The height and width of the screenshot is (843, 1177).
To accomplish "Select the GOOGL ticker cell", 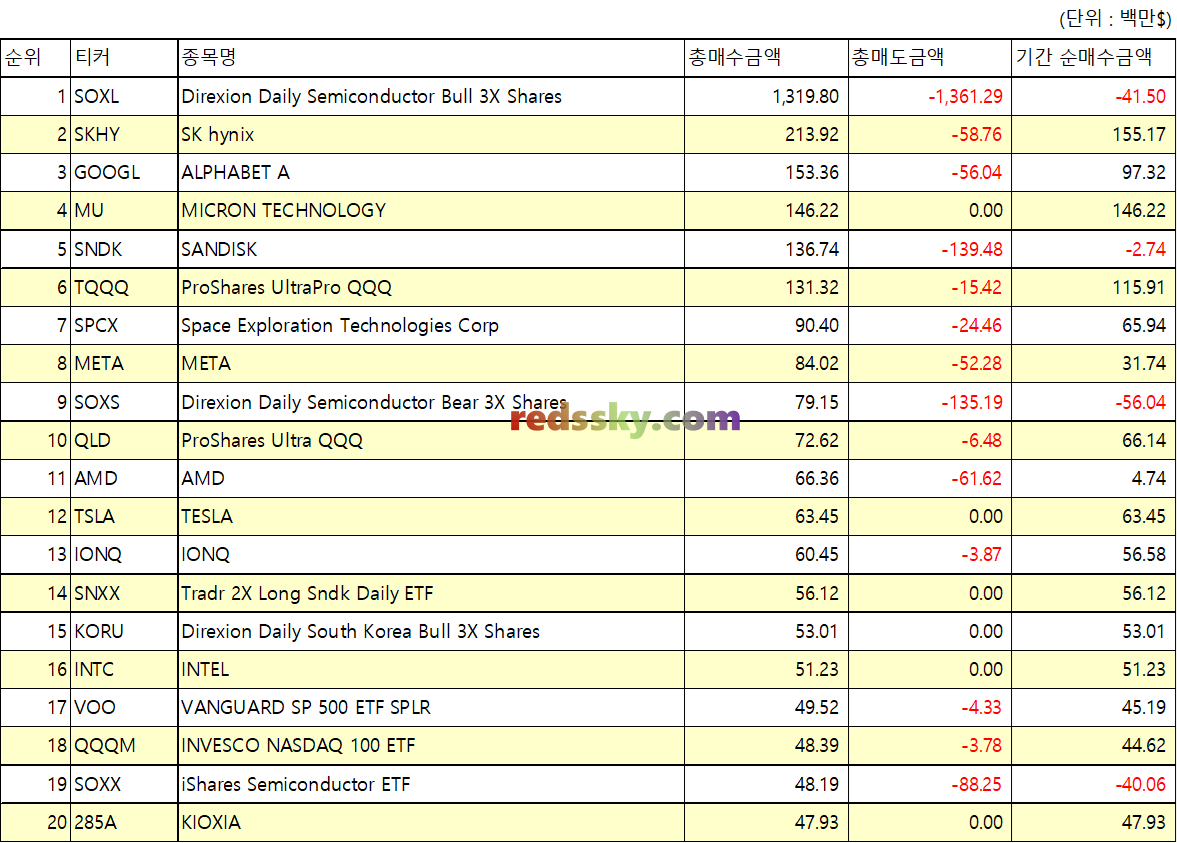I will [x=124, y=173].
